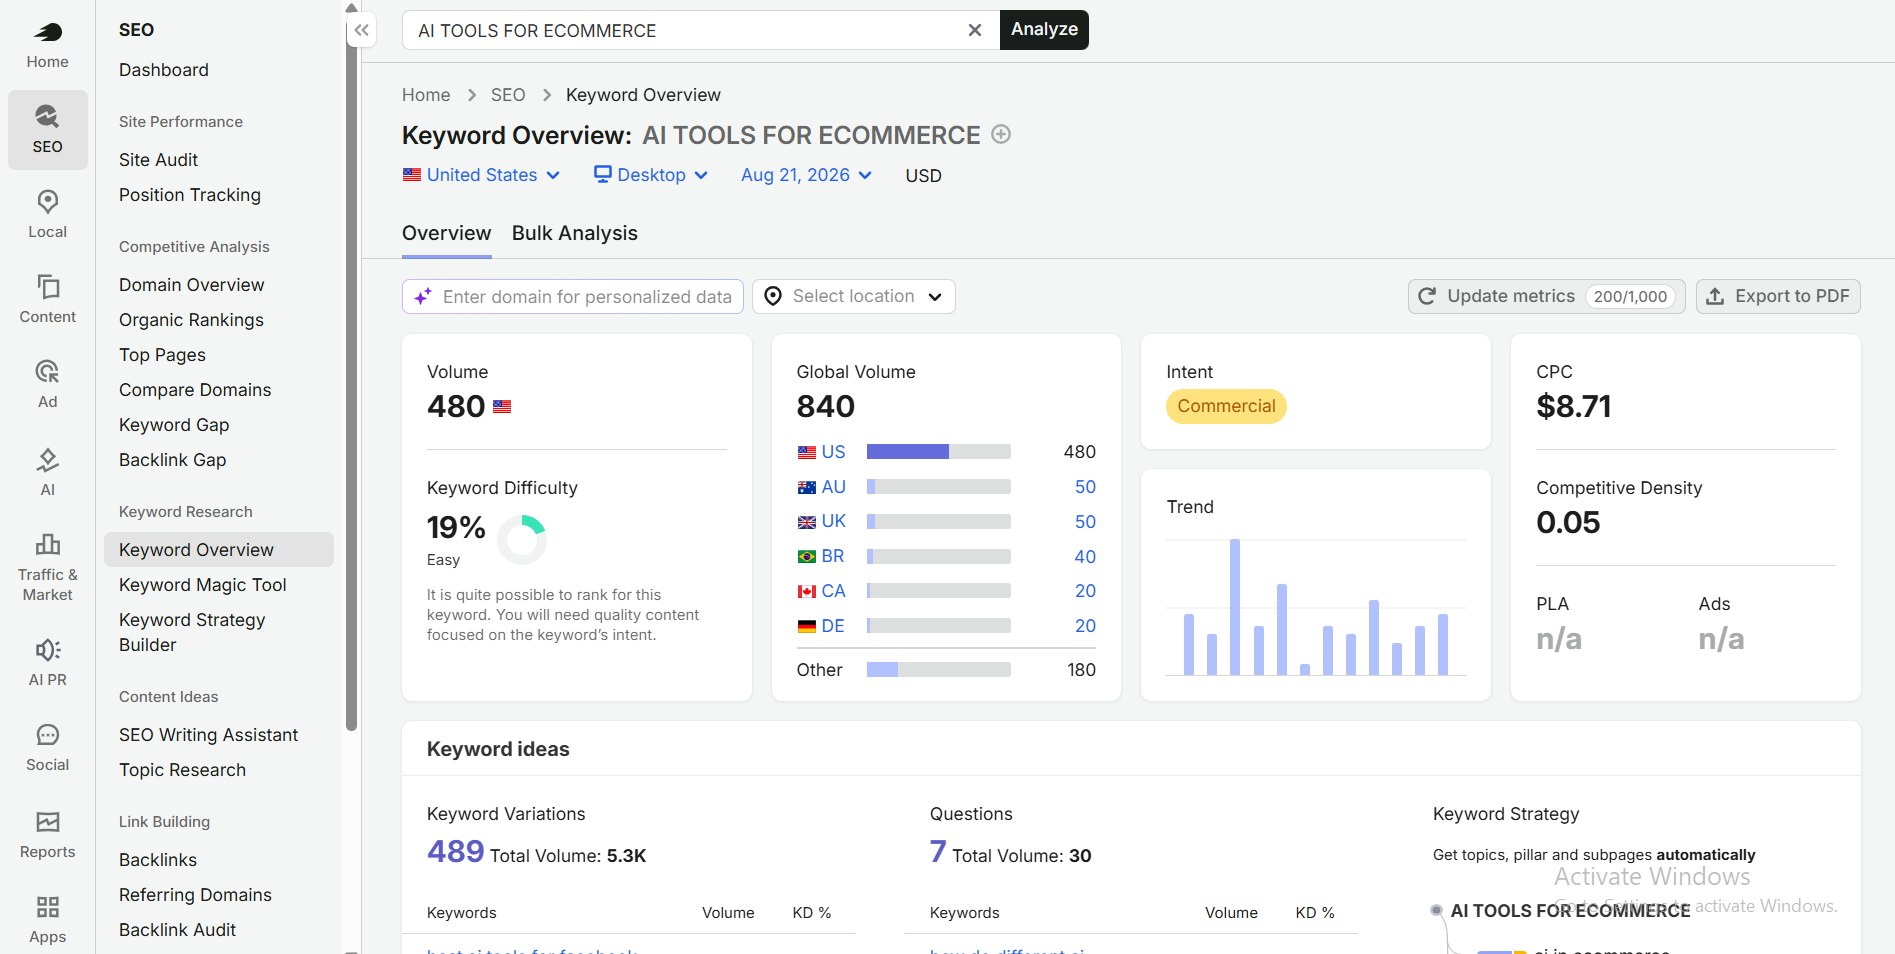Expand the Select location dropdown
Viewport: 1895px width, 954px height.
(854, 296)
